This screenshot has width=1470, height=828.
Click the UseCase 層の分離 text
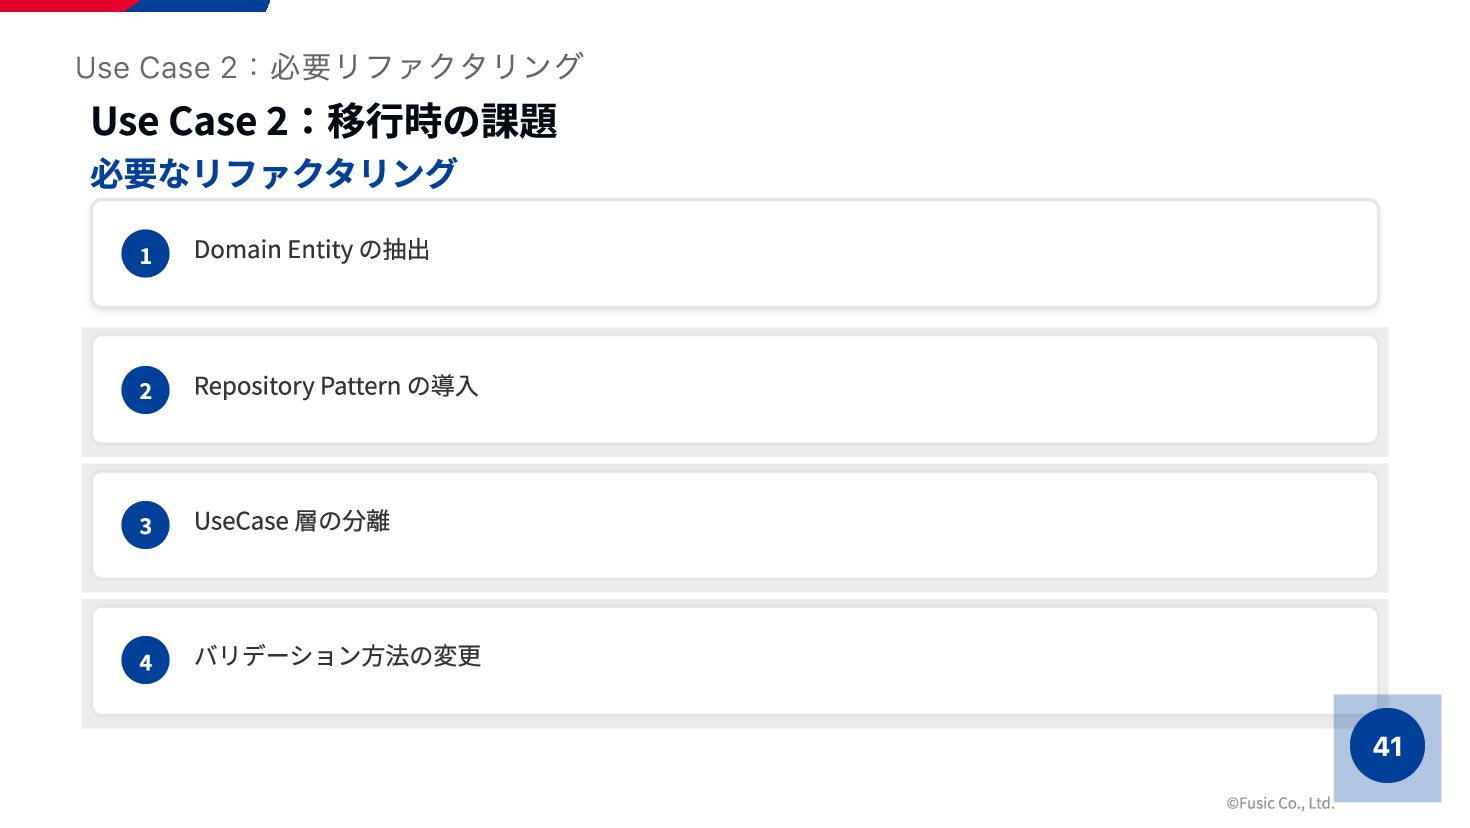pyautogui.click(x=292, y=521)
